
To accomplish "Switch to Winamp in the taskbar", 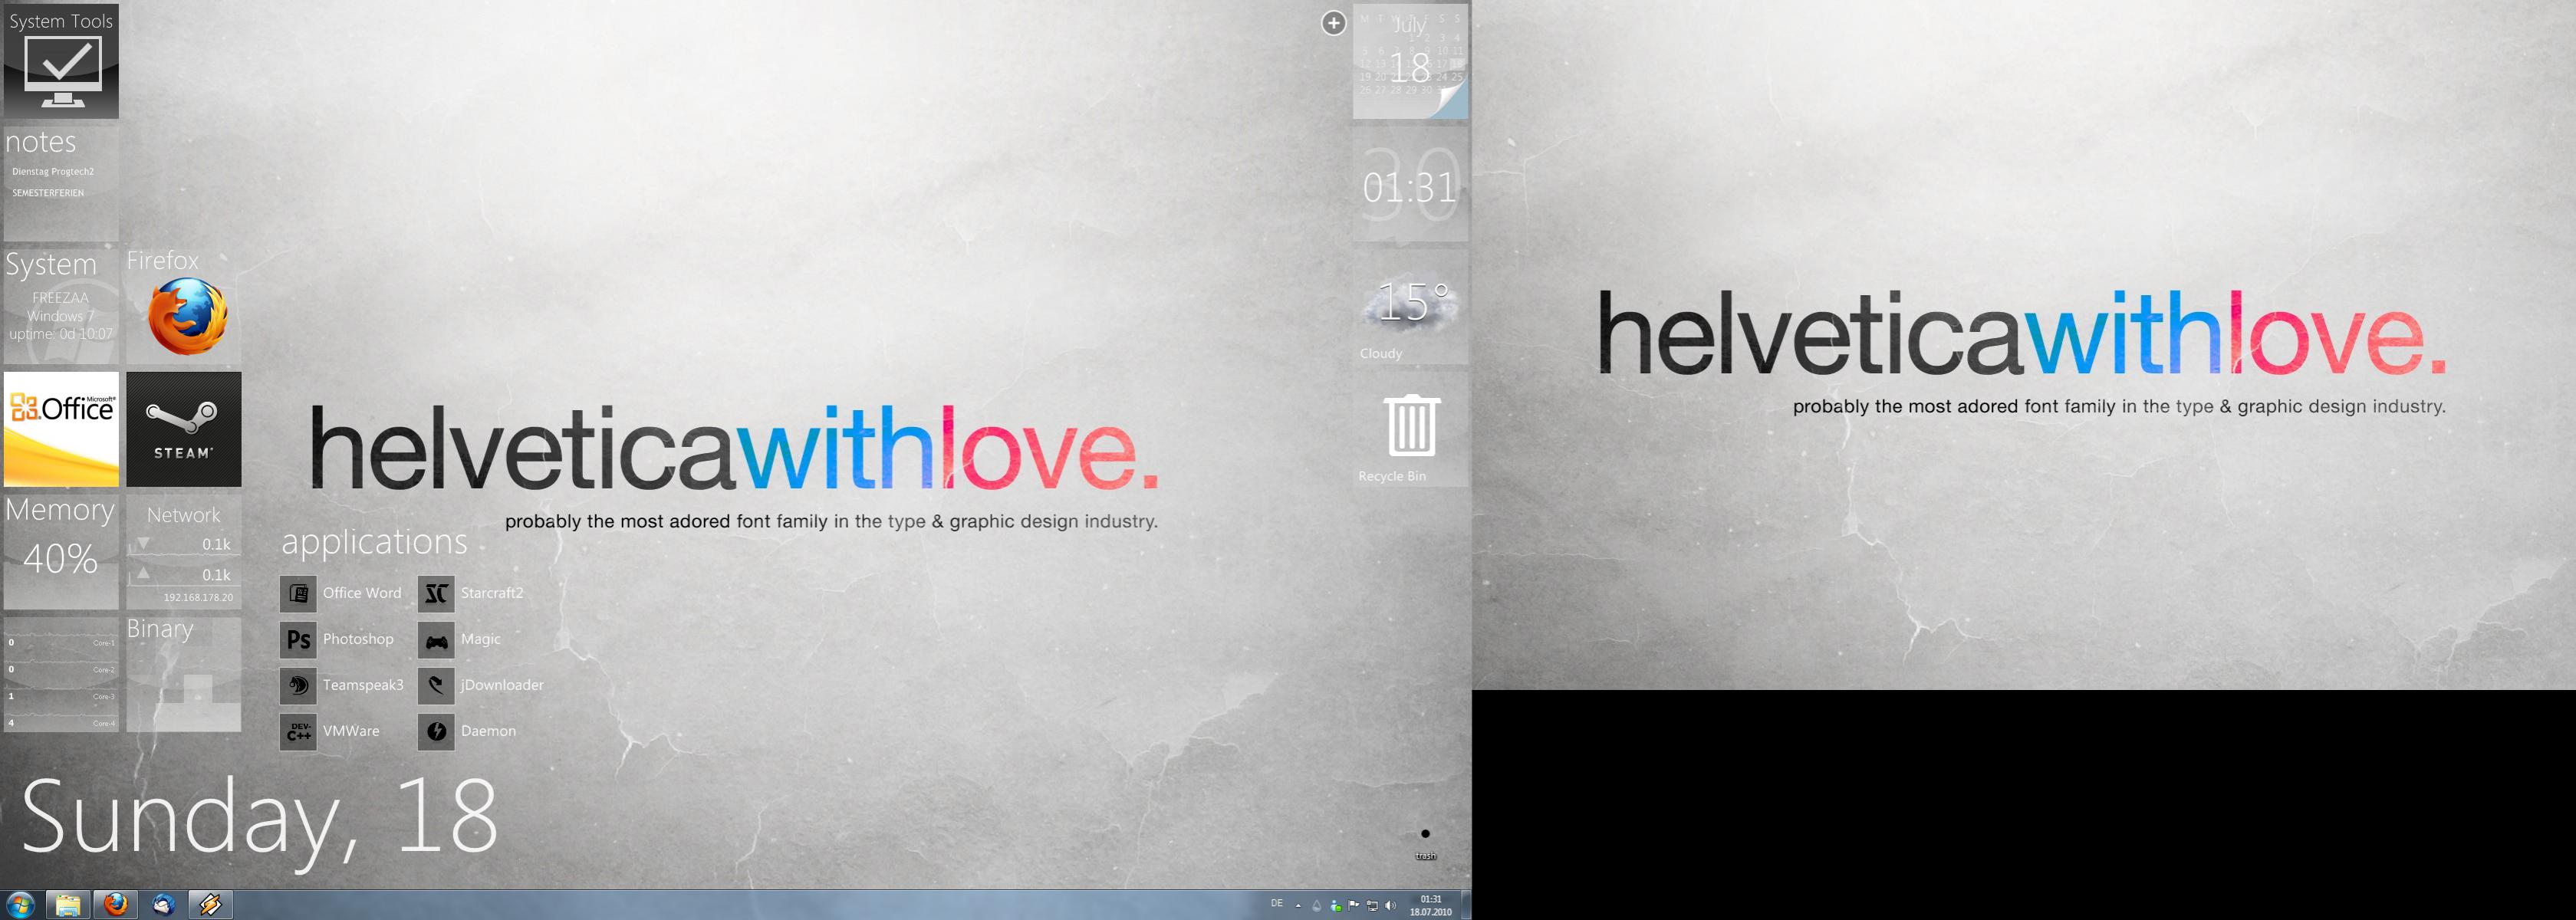I will click(x=210, y=905).
